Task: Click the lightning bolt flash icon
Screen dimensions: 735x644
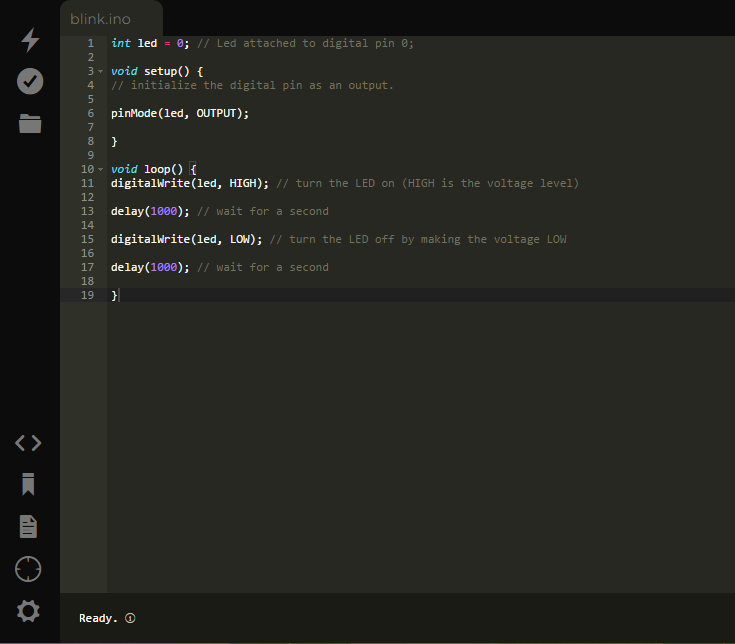Action: (30, 39)
